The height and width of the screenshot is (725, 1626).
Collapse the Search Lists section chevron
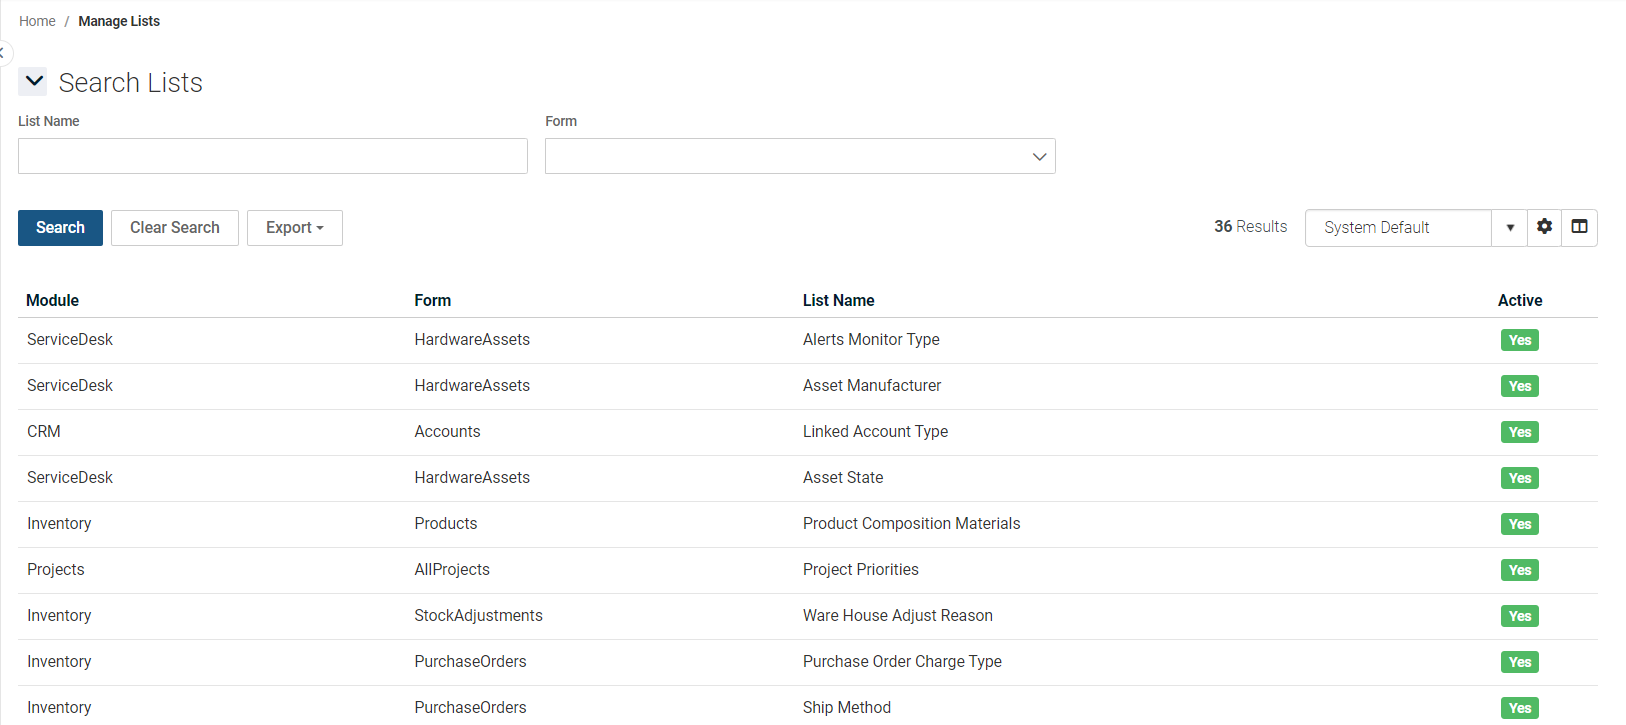click(x=34, y=81)
